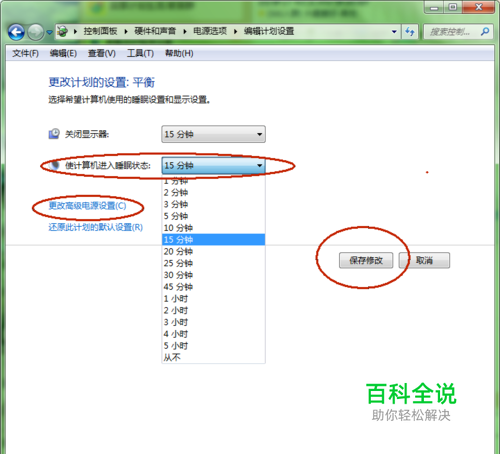Close the window with red X

[479, 7]
